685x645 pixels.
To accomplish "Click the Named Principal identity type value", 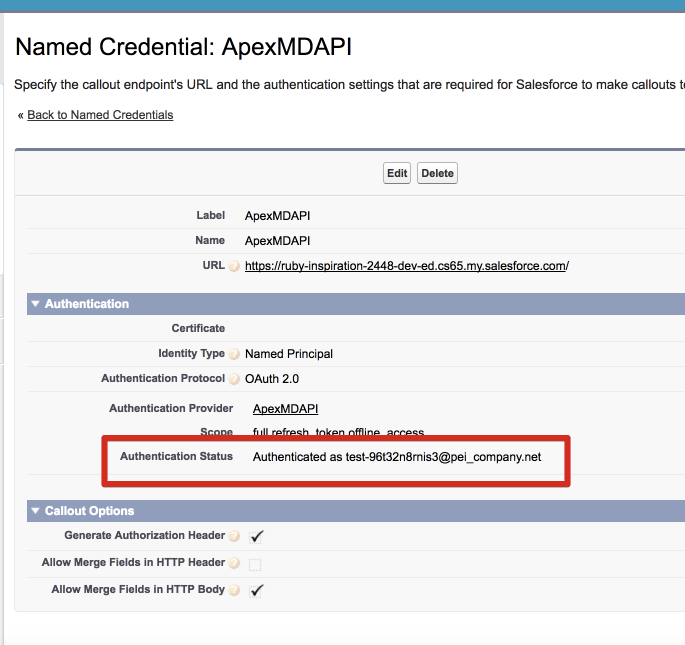I will tap(289, 354).
